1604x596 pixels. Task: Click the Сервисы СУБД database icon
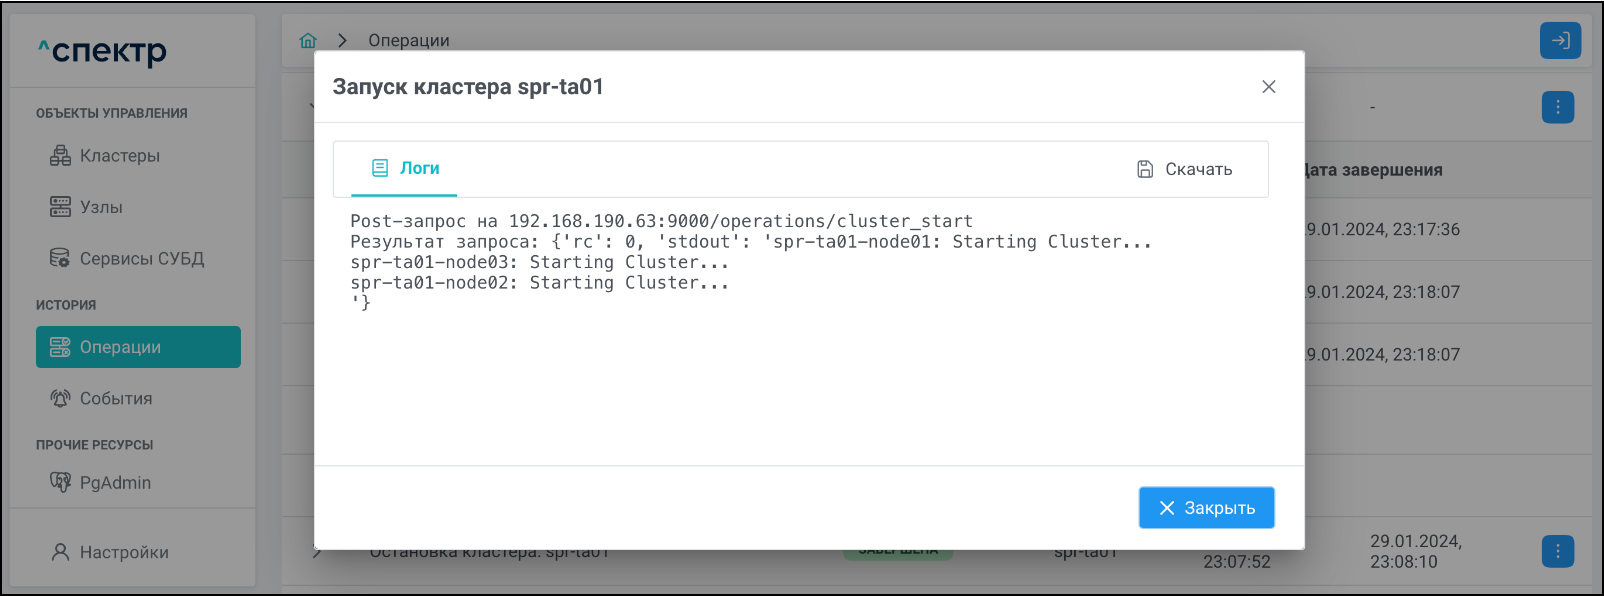point(61,258)
